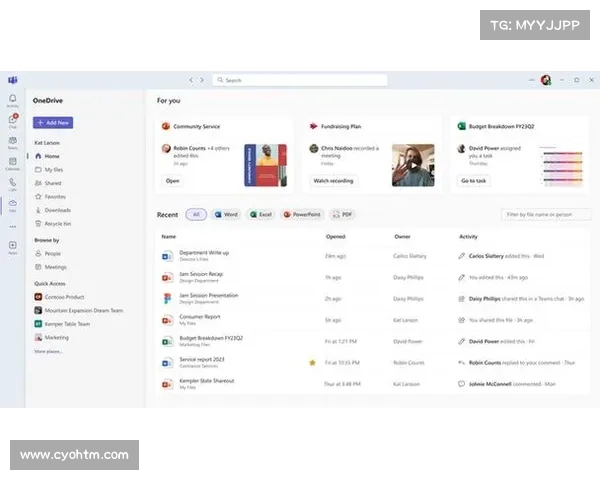Click Go to task on the Budget Breakdown card
The height and width of the screenshot is (480, 600).
pos(474,181)
